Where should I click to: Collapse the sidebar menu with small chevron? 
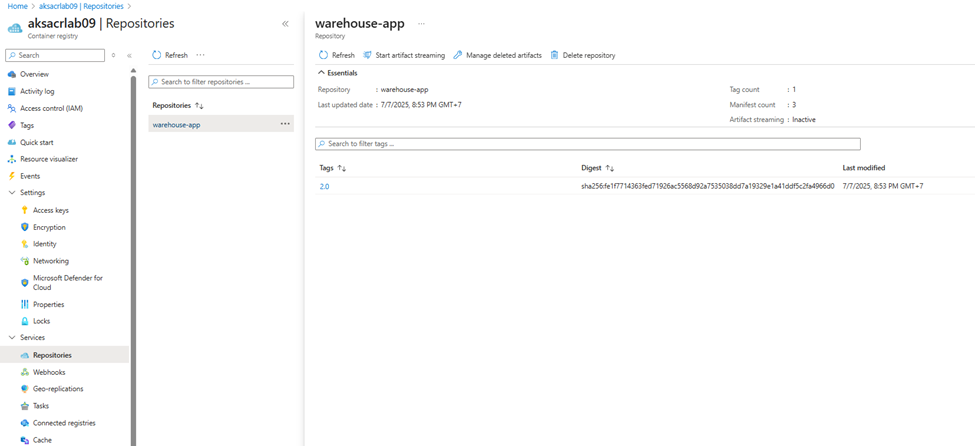pos(129,55)
